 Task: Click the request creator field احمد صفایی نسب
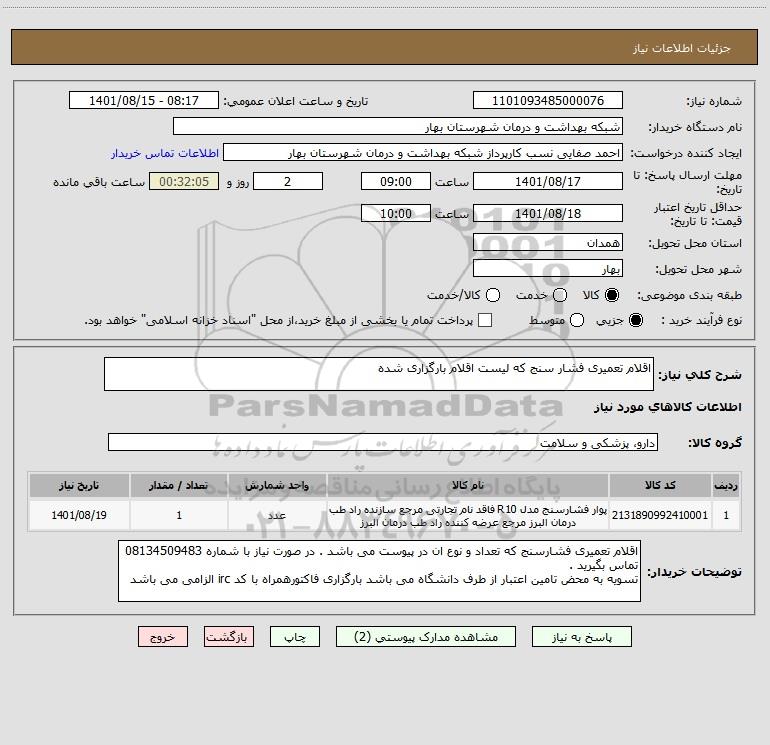pos(423,152)
